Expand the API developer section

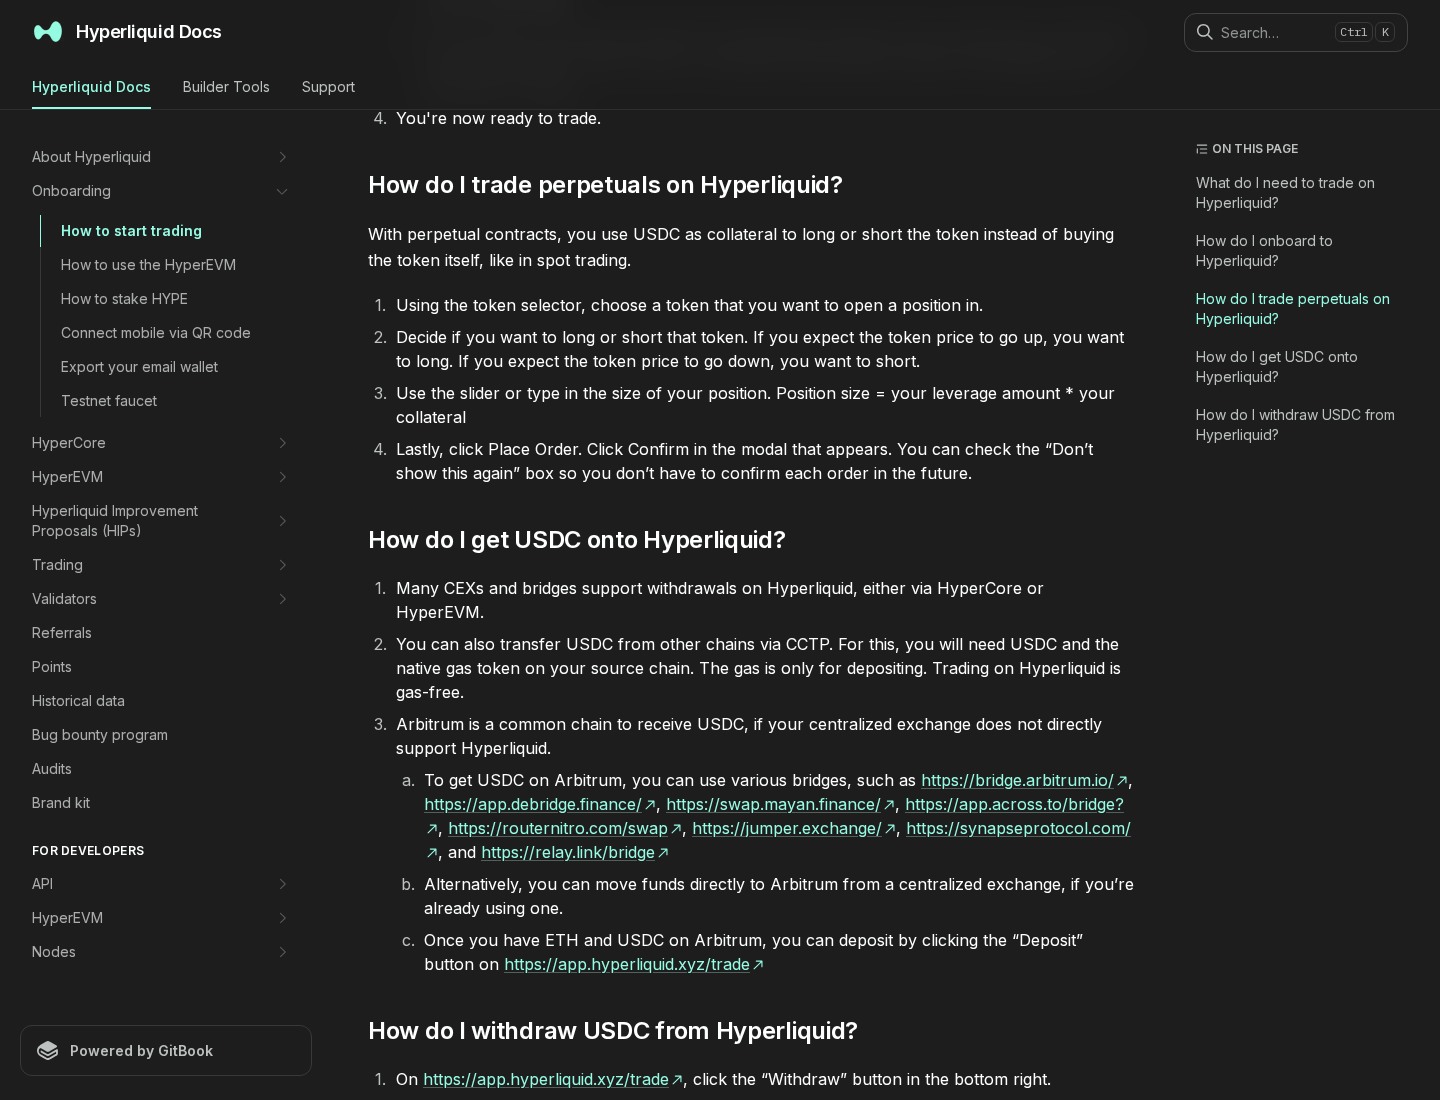tap(282, 884)
